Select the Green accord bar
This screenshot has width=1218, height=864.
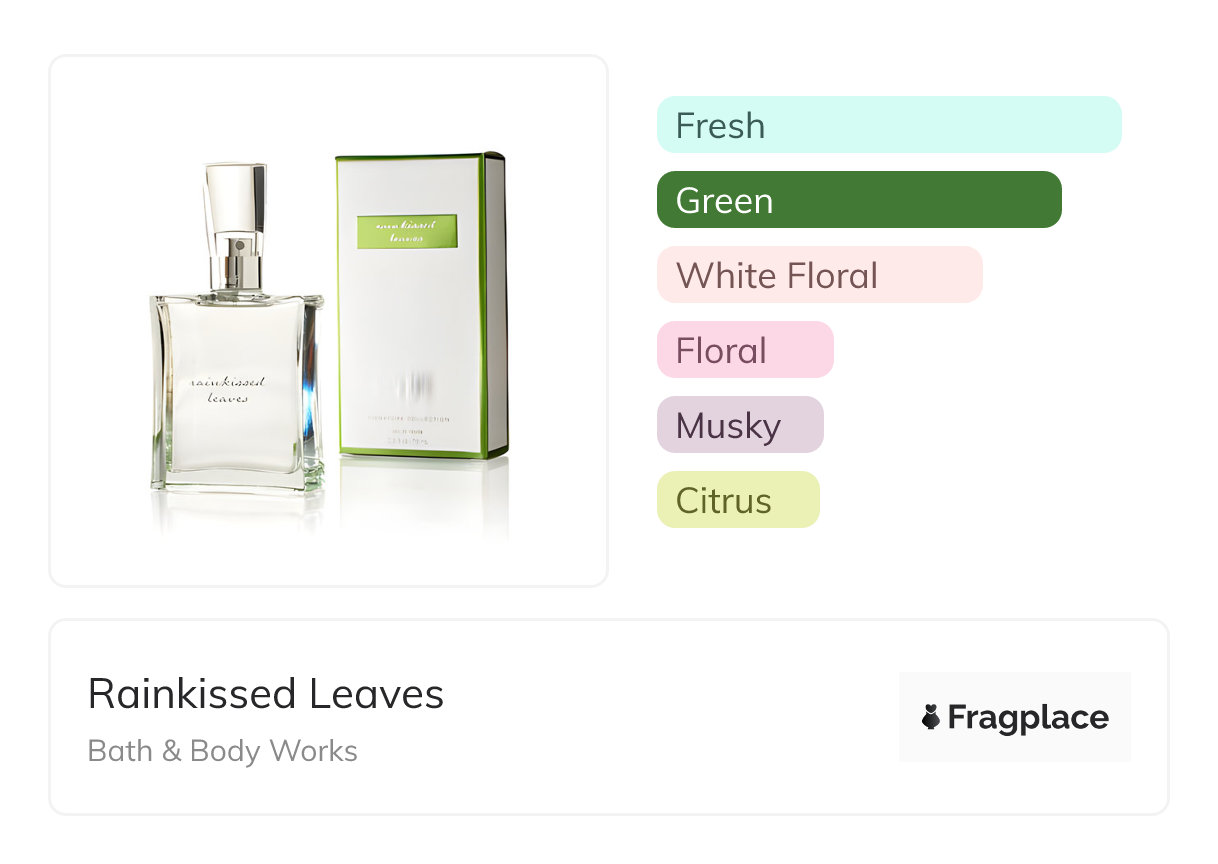859,200
